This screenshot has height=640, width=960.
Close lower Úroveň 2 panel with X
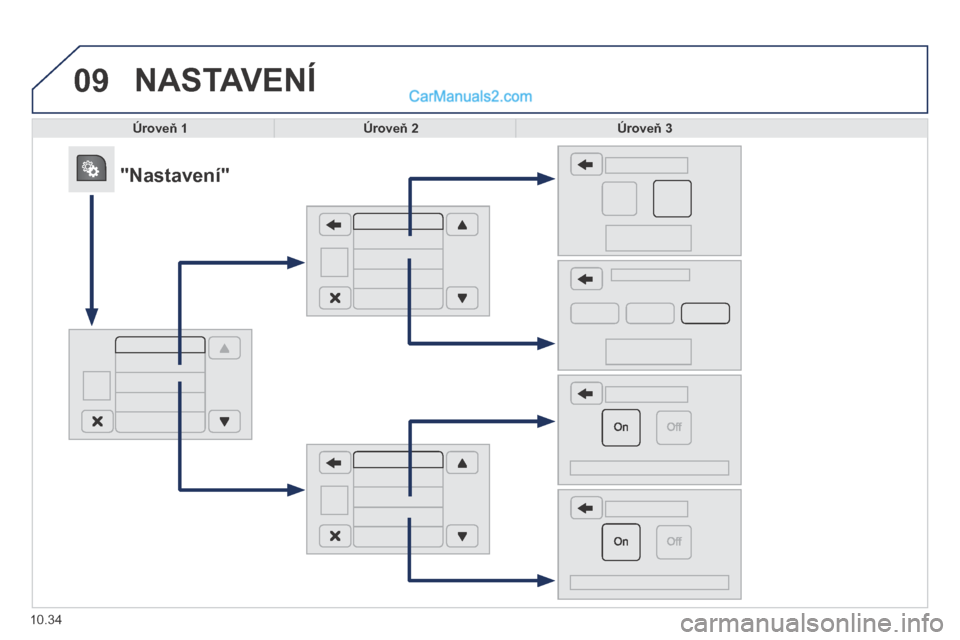click(x=335, y=536)
